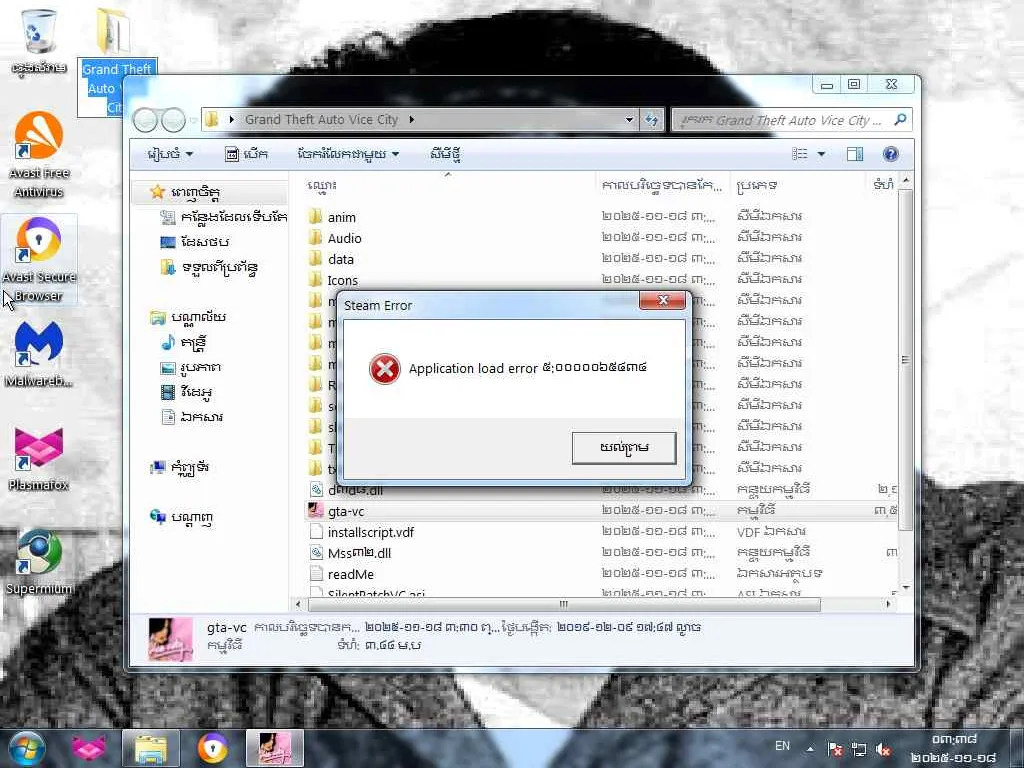Select Computer (កុំព្យូទ័រ) in navigation pane

click(180, 468)
